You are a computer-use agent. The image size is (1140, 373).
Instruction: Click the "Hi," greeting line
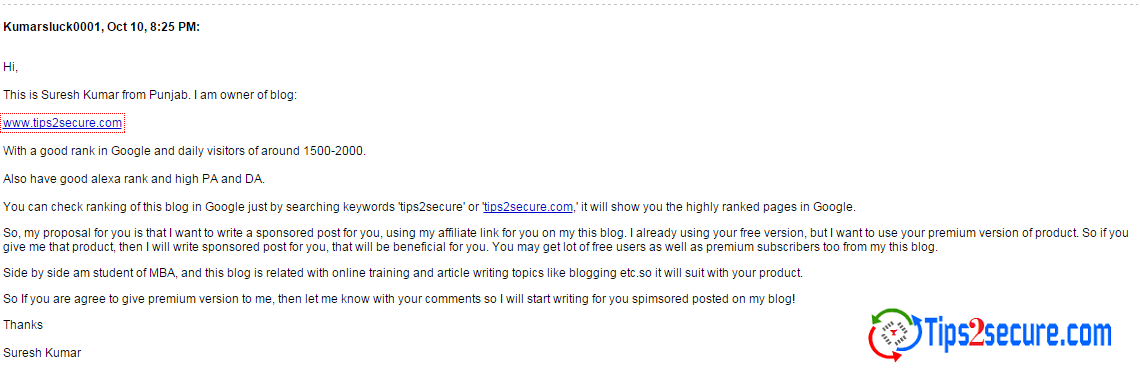click(10, 67)
